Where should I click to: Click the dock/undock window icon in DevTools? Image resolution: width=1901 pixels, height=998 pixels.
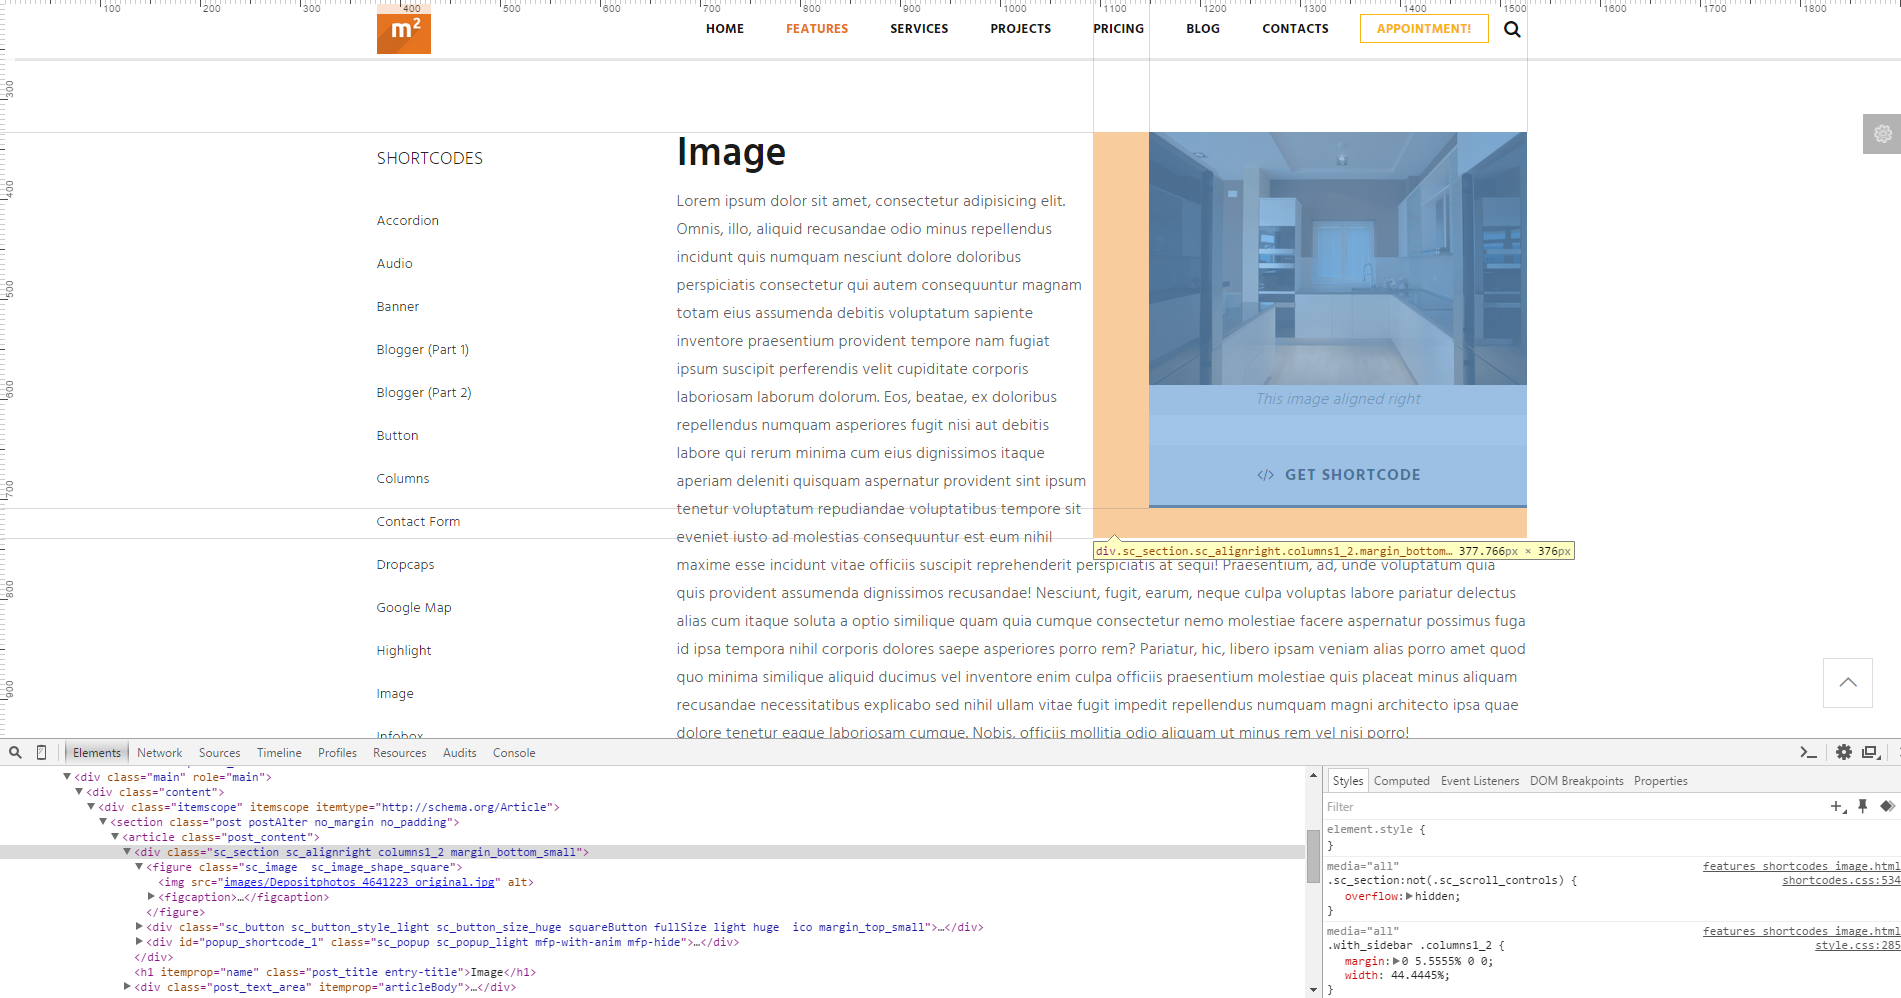coord(1870,753)
